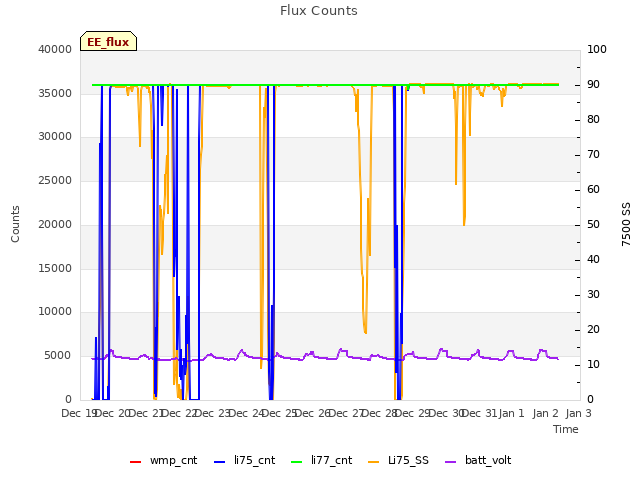Click the purple batt_volt legend color marker
The height and width of the screenshot is (480, 640).
coord(451,462)
